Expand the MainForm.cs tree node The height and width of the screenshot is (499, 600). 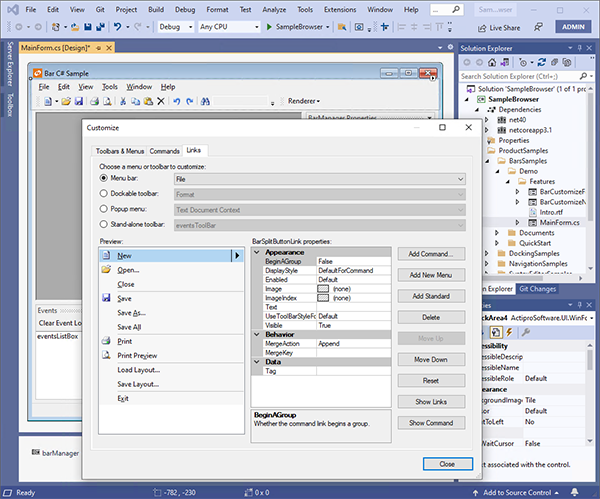pos(517,223)
